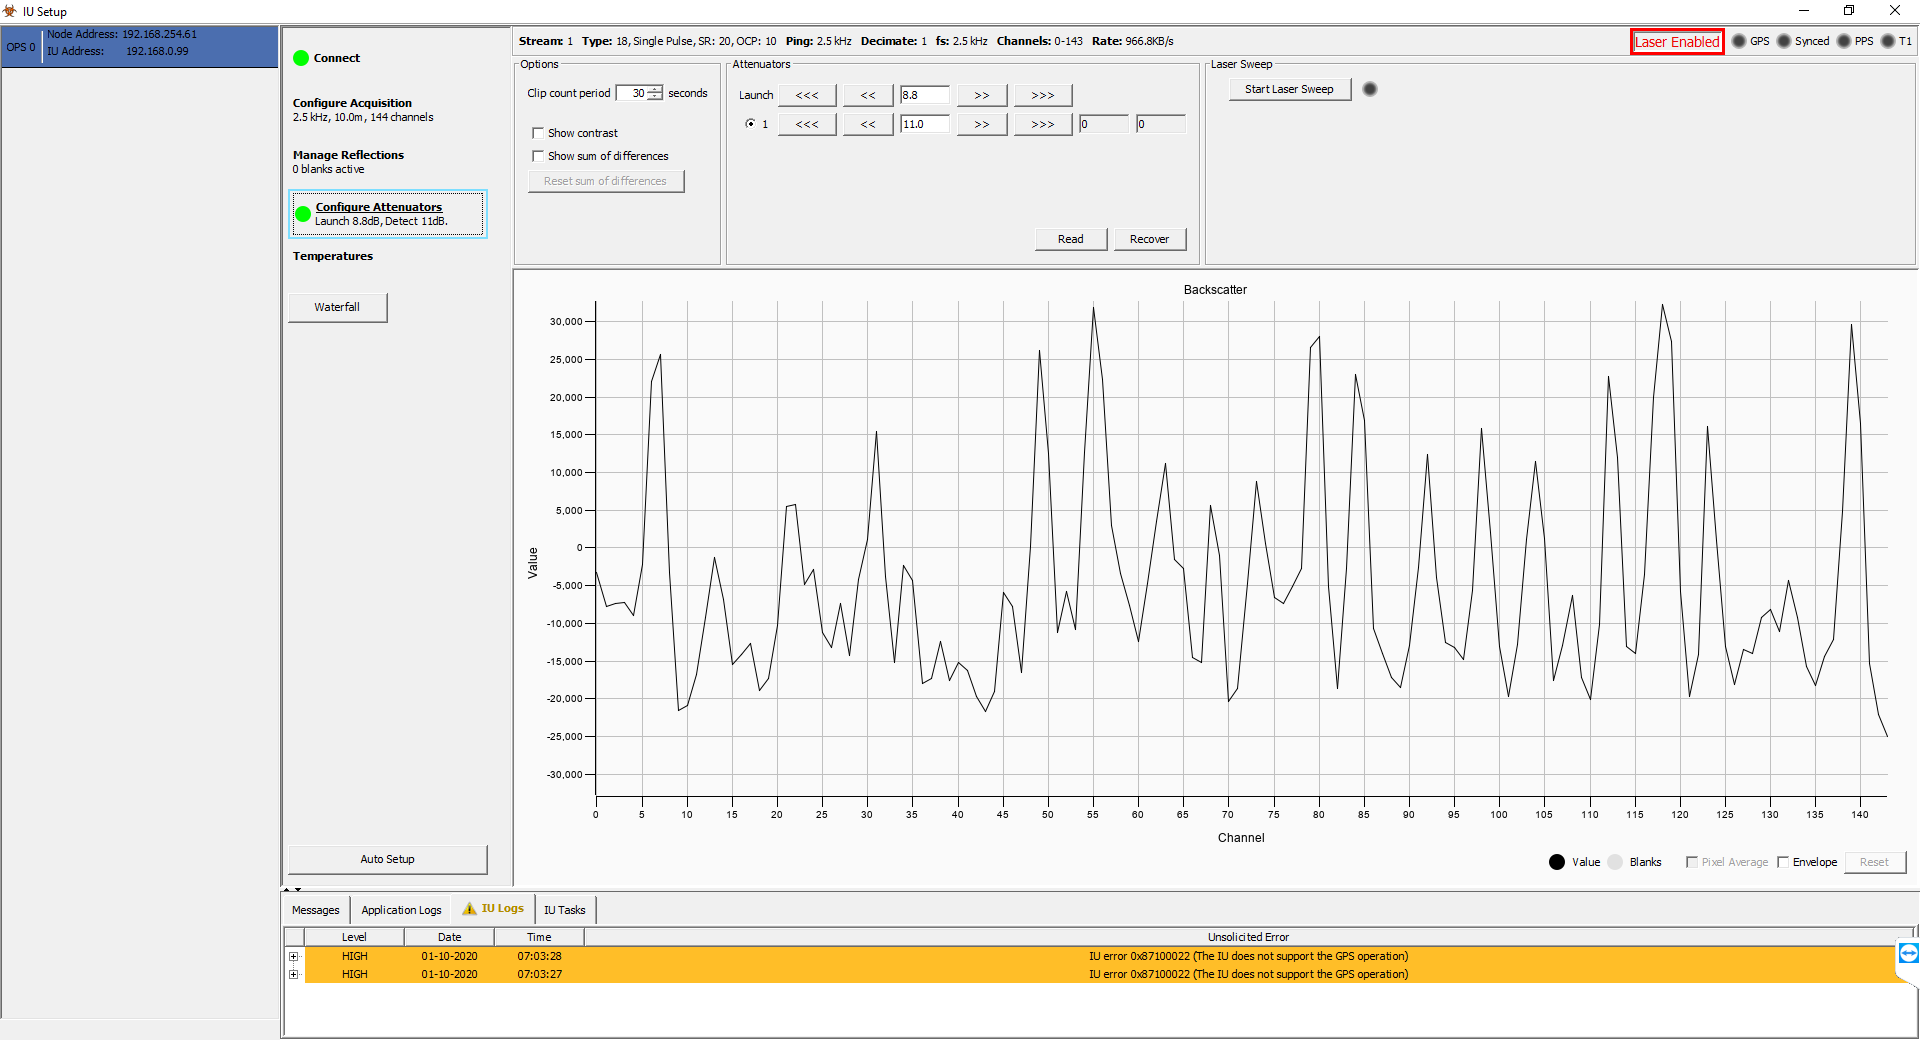Click the Laser Sweep status indicator circle
1920x1040 pixels.
pos(1369,88)
